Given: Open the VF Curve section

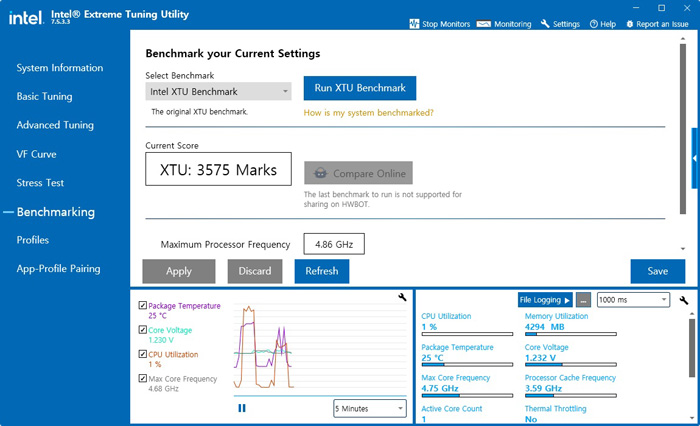Looking at the screenshot, I should point(36,154).
